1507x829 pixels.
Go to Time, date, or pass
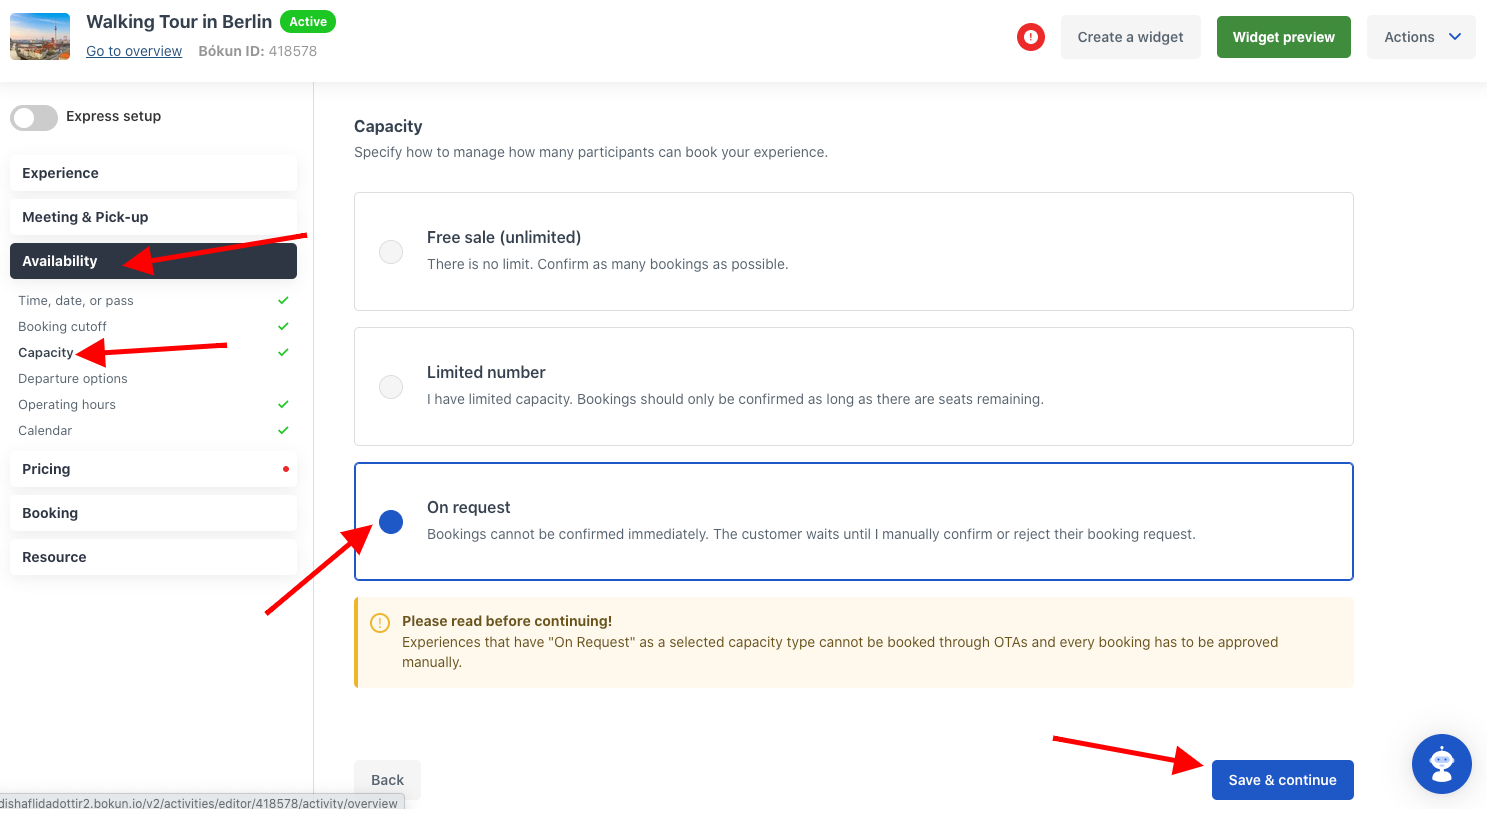point(76,300)
